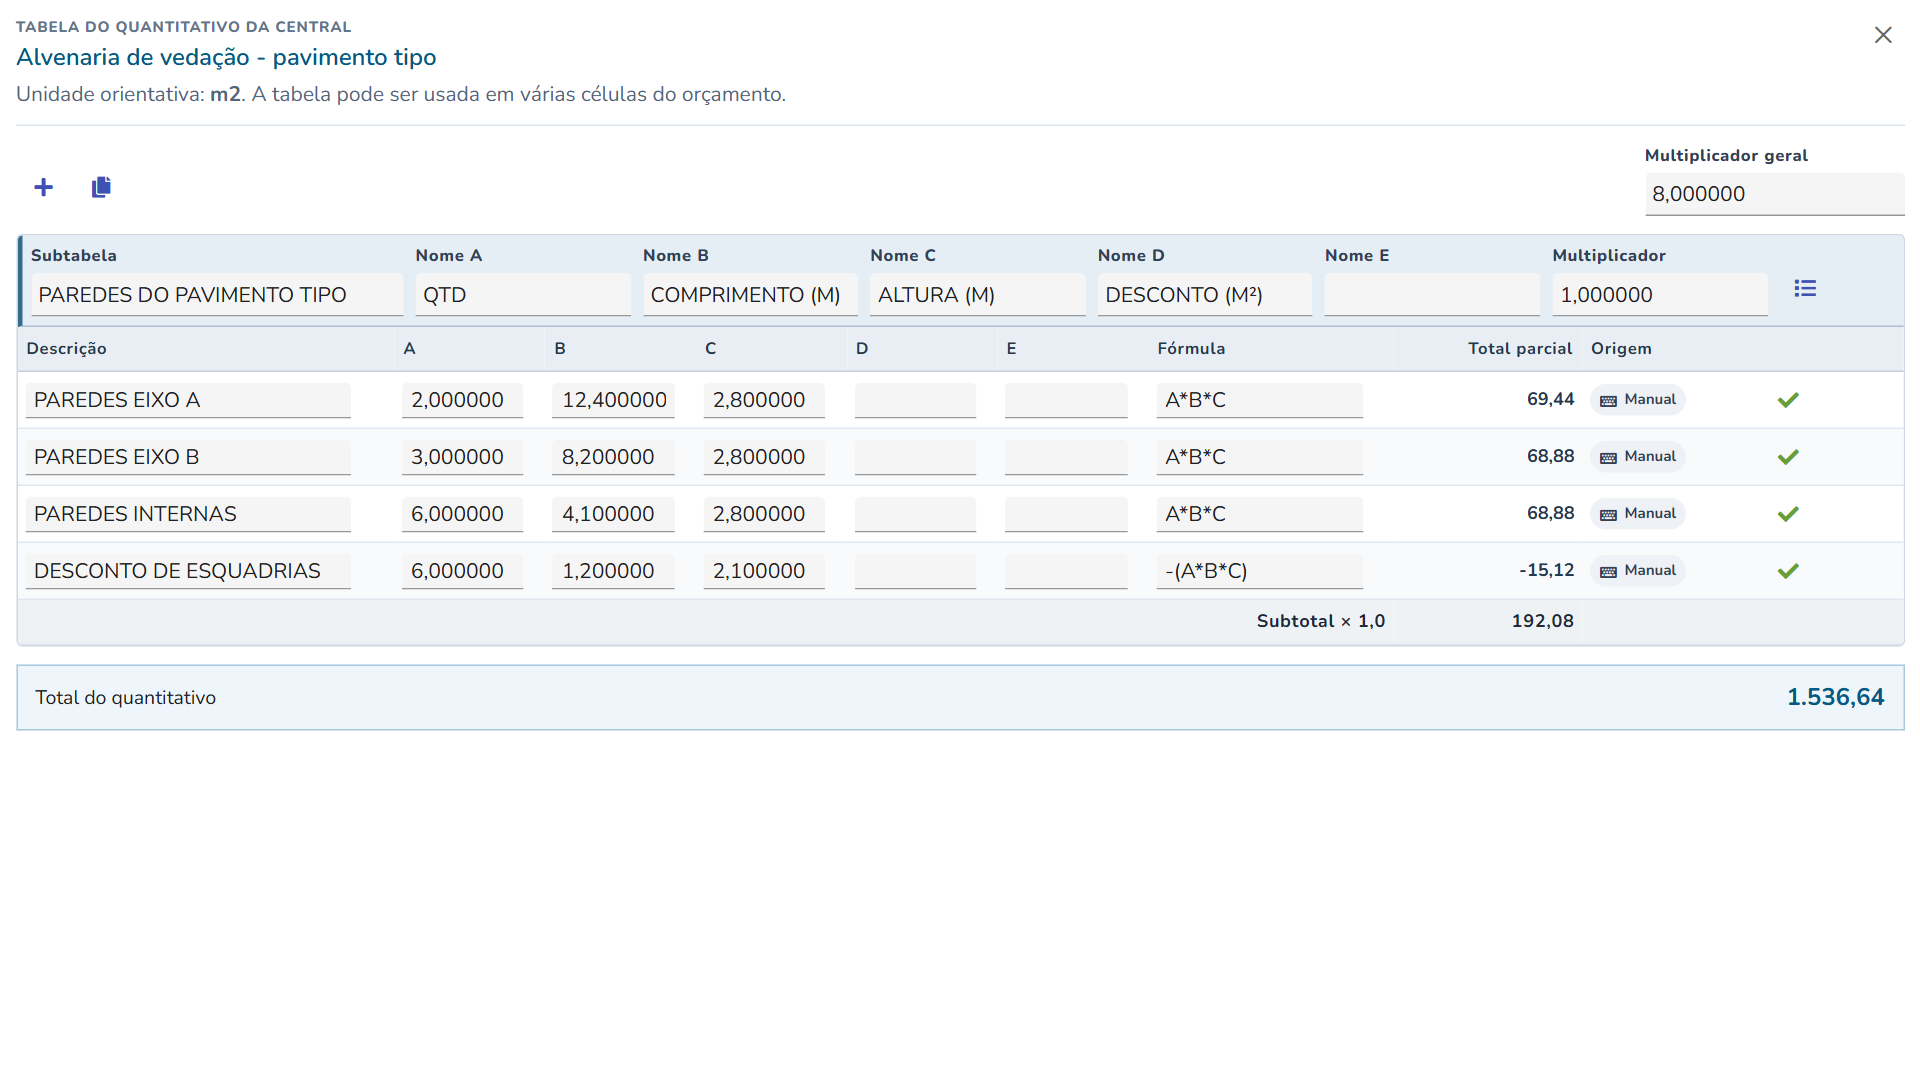
Task: Edit column C value in PAREDES EIXO A row
Action: click(x=764, y=400)
